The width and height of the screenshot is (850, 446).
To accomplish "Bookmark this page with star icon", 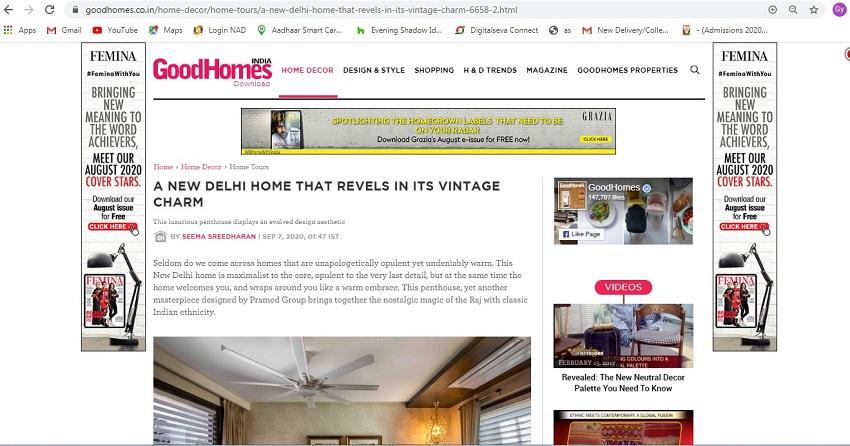I will pos(814,10).
